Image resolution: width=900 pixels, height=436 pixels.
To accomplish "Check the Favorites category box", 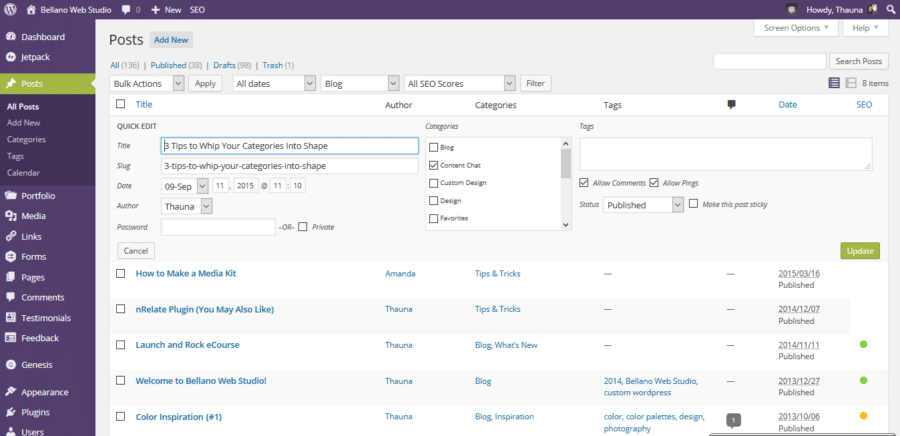I will tap(433, 219).
